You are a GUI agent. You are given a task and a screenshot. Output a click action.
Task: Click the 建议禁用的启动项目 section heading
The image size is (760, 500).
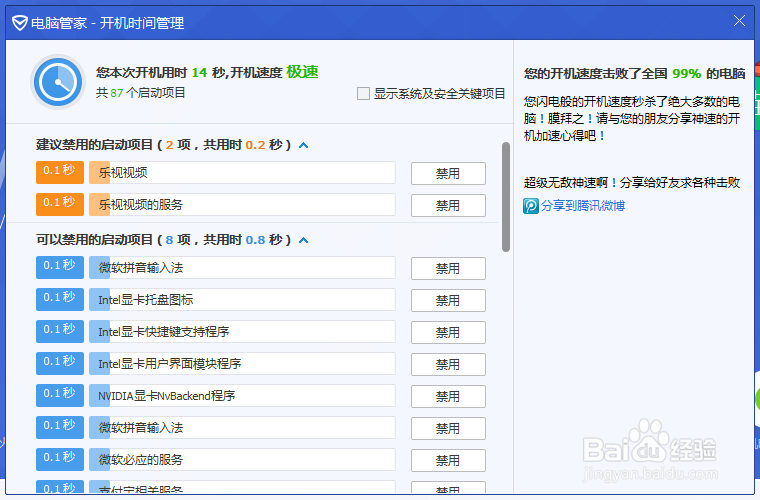click(163, 145)
